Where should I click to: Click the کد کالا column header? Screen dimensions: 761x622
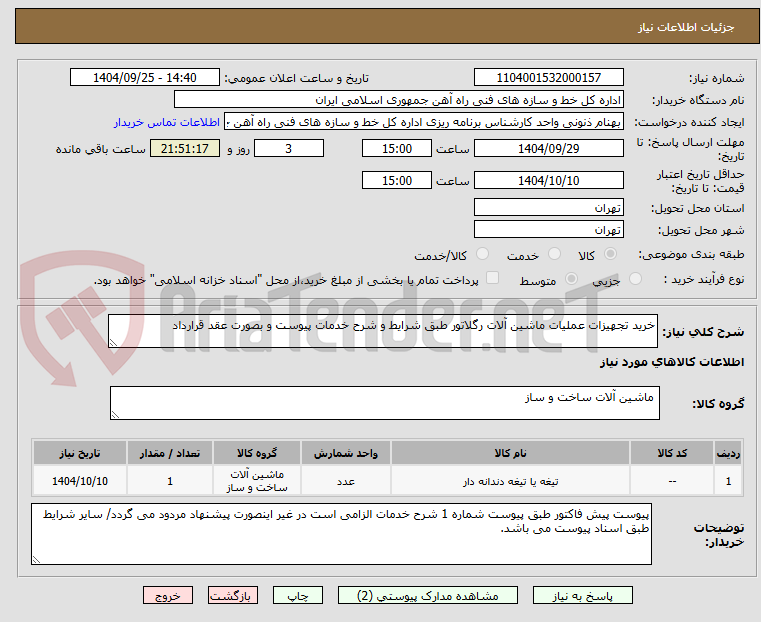(x=672, y=453)
